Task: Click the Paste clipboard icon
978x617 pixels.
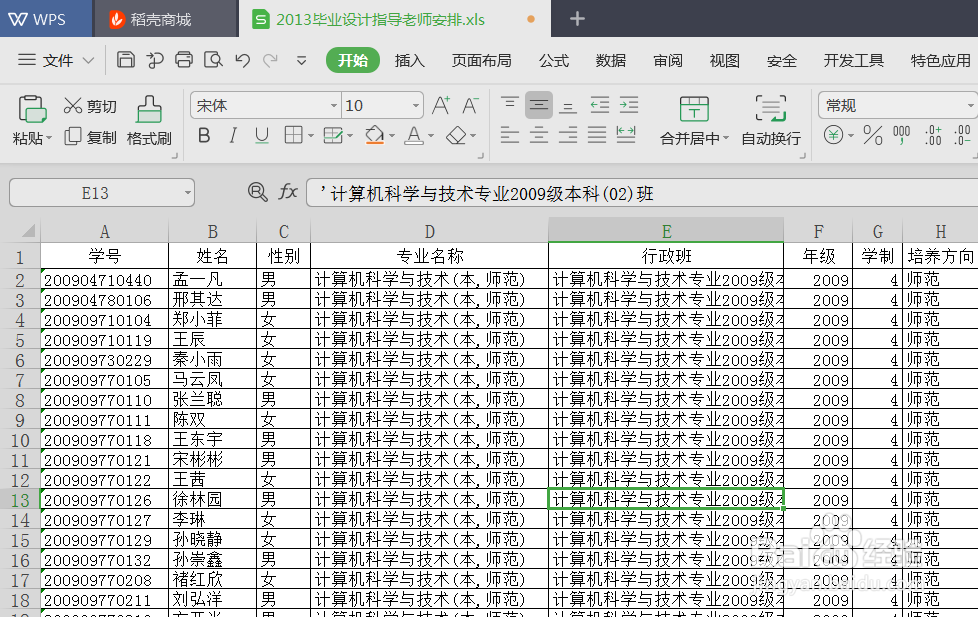Action: (x=32, y=109)
